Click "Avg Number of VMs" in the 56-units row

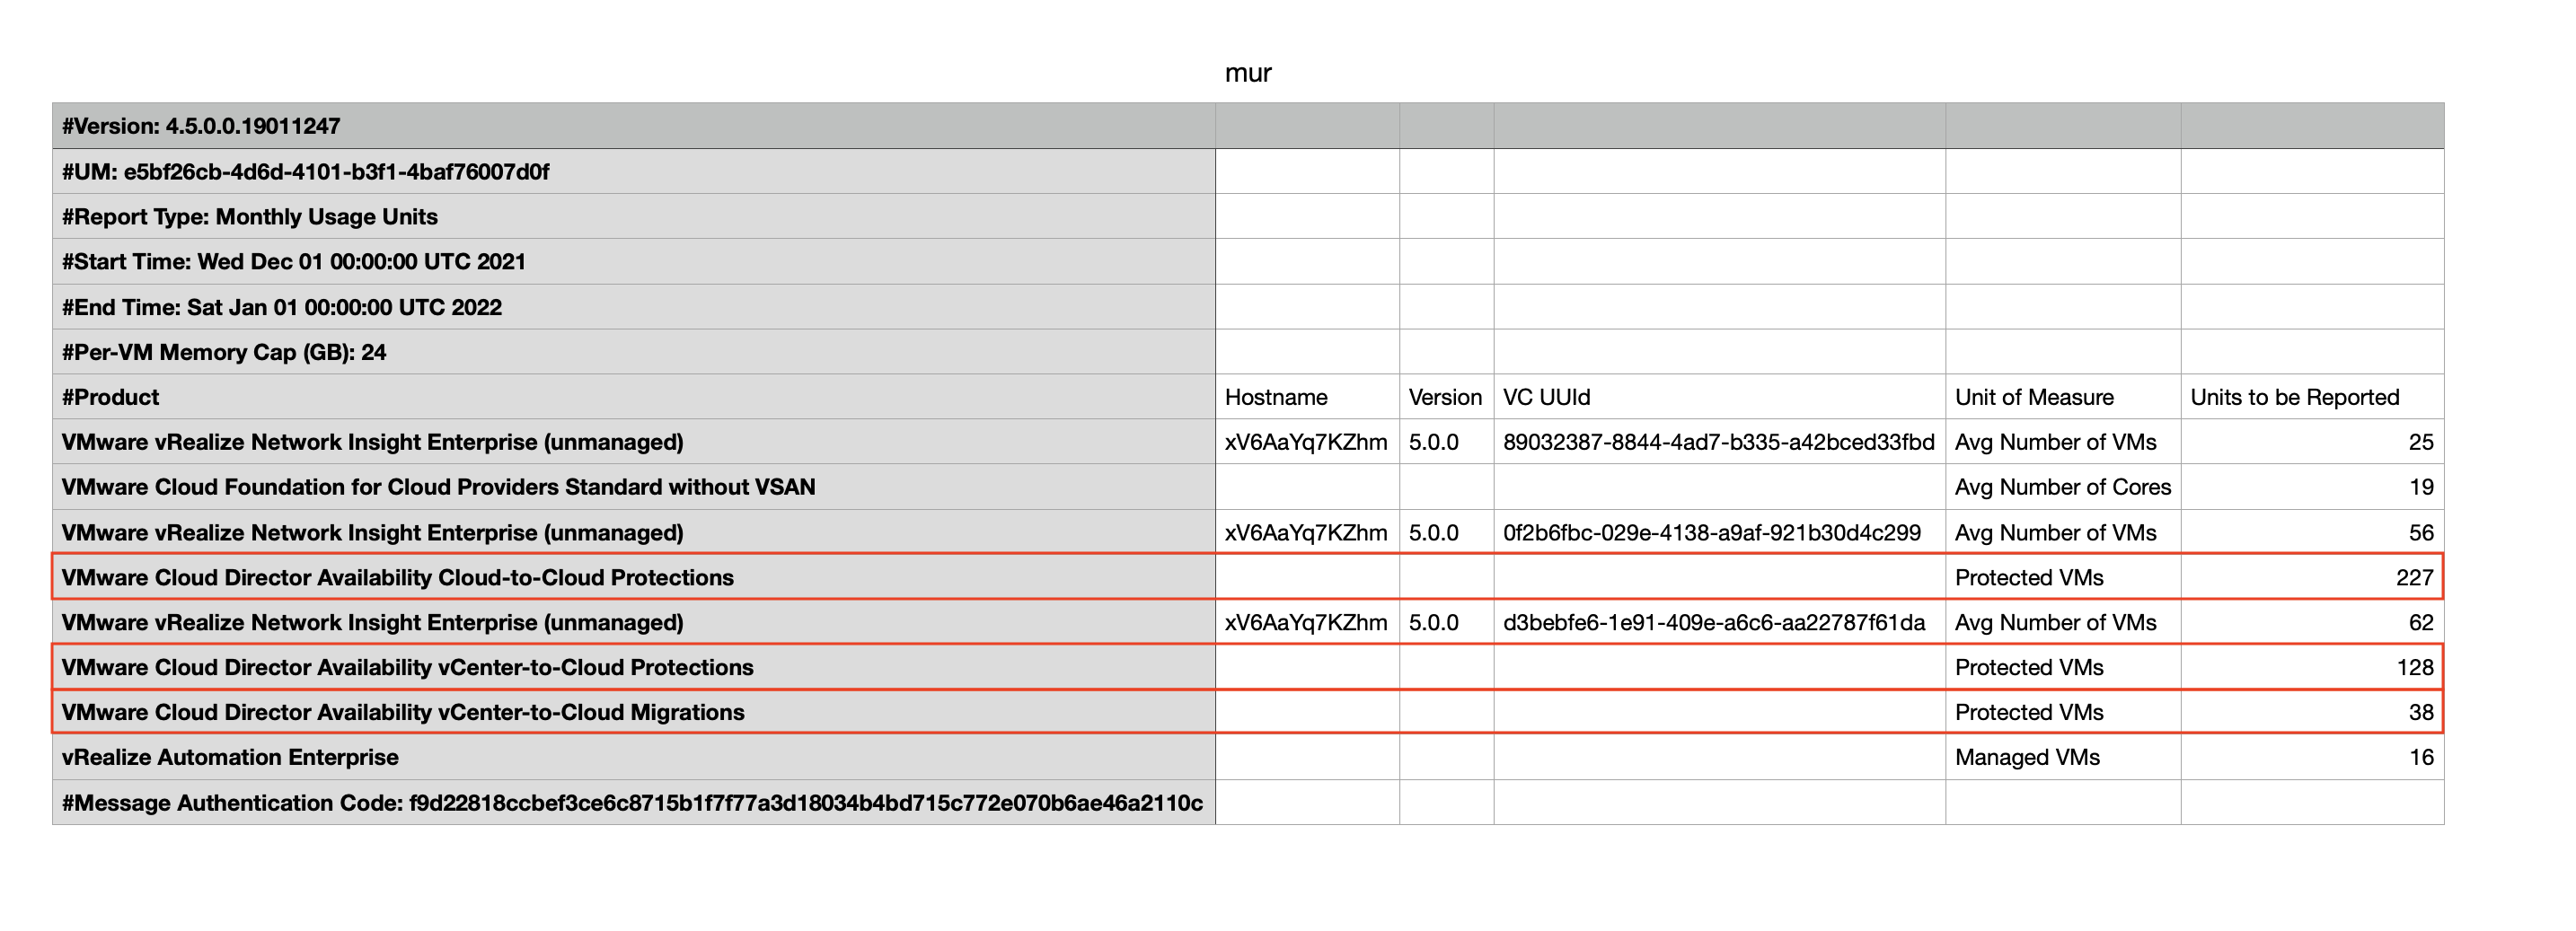point(2063,532)
